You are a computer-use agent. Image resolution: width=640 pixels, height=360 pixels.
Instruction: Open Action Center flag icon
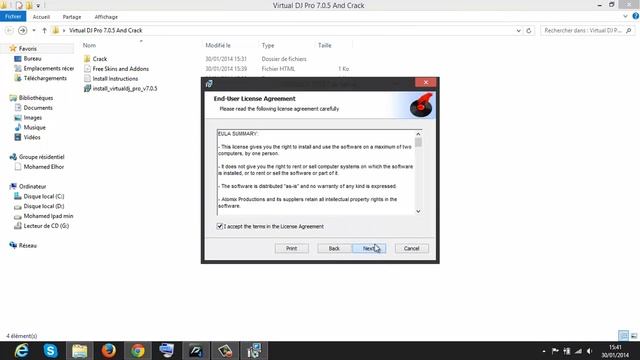(555, 351)
